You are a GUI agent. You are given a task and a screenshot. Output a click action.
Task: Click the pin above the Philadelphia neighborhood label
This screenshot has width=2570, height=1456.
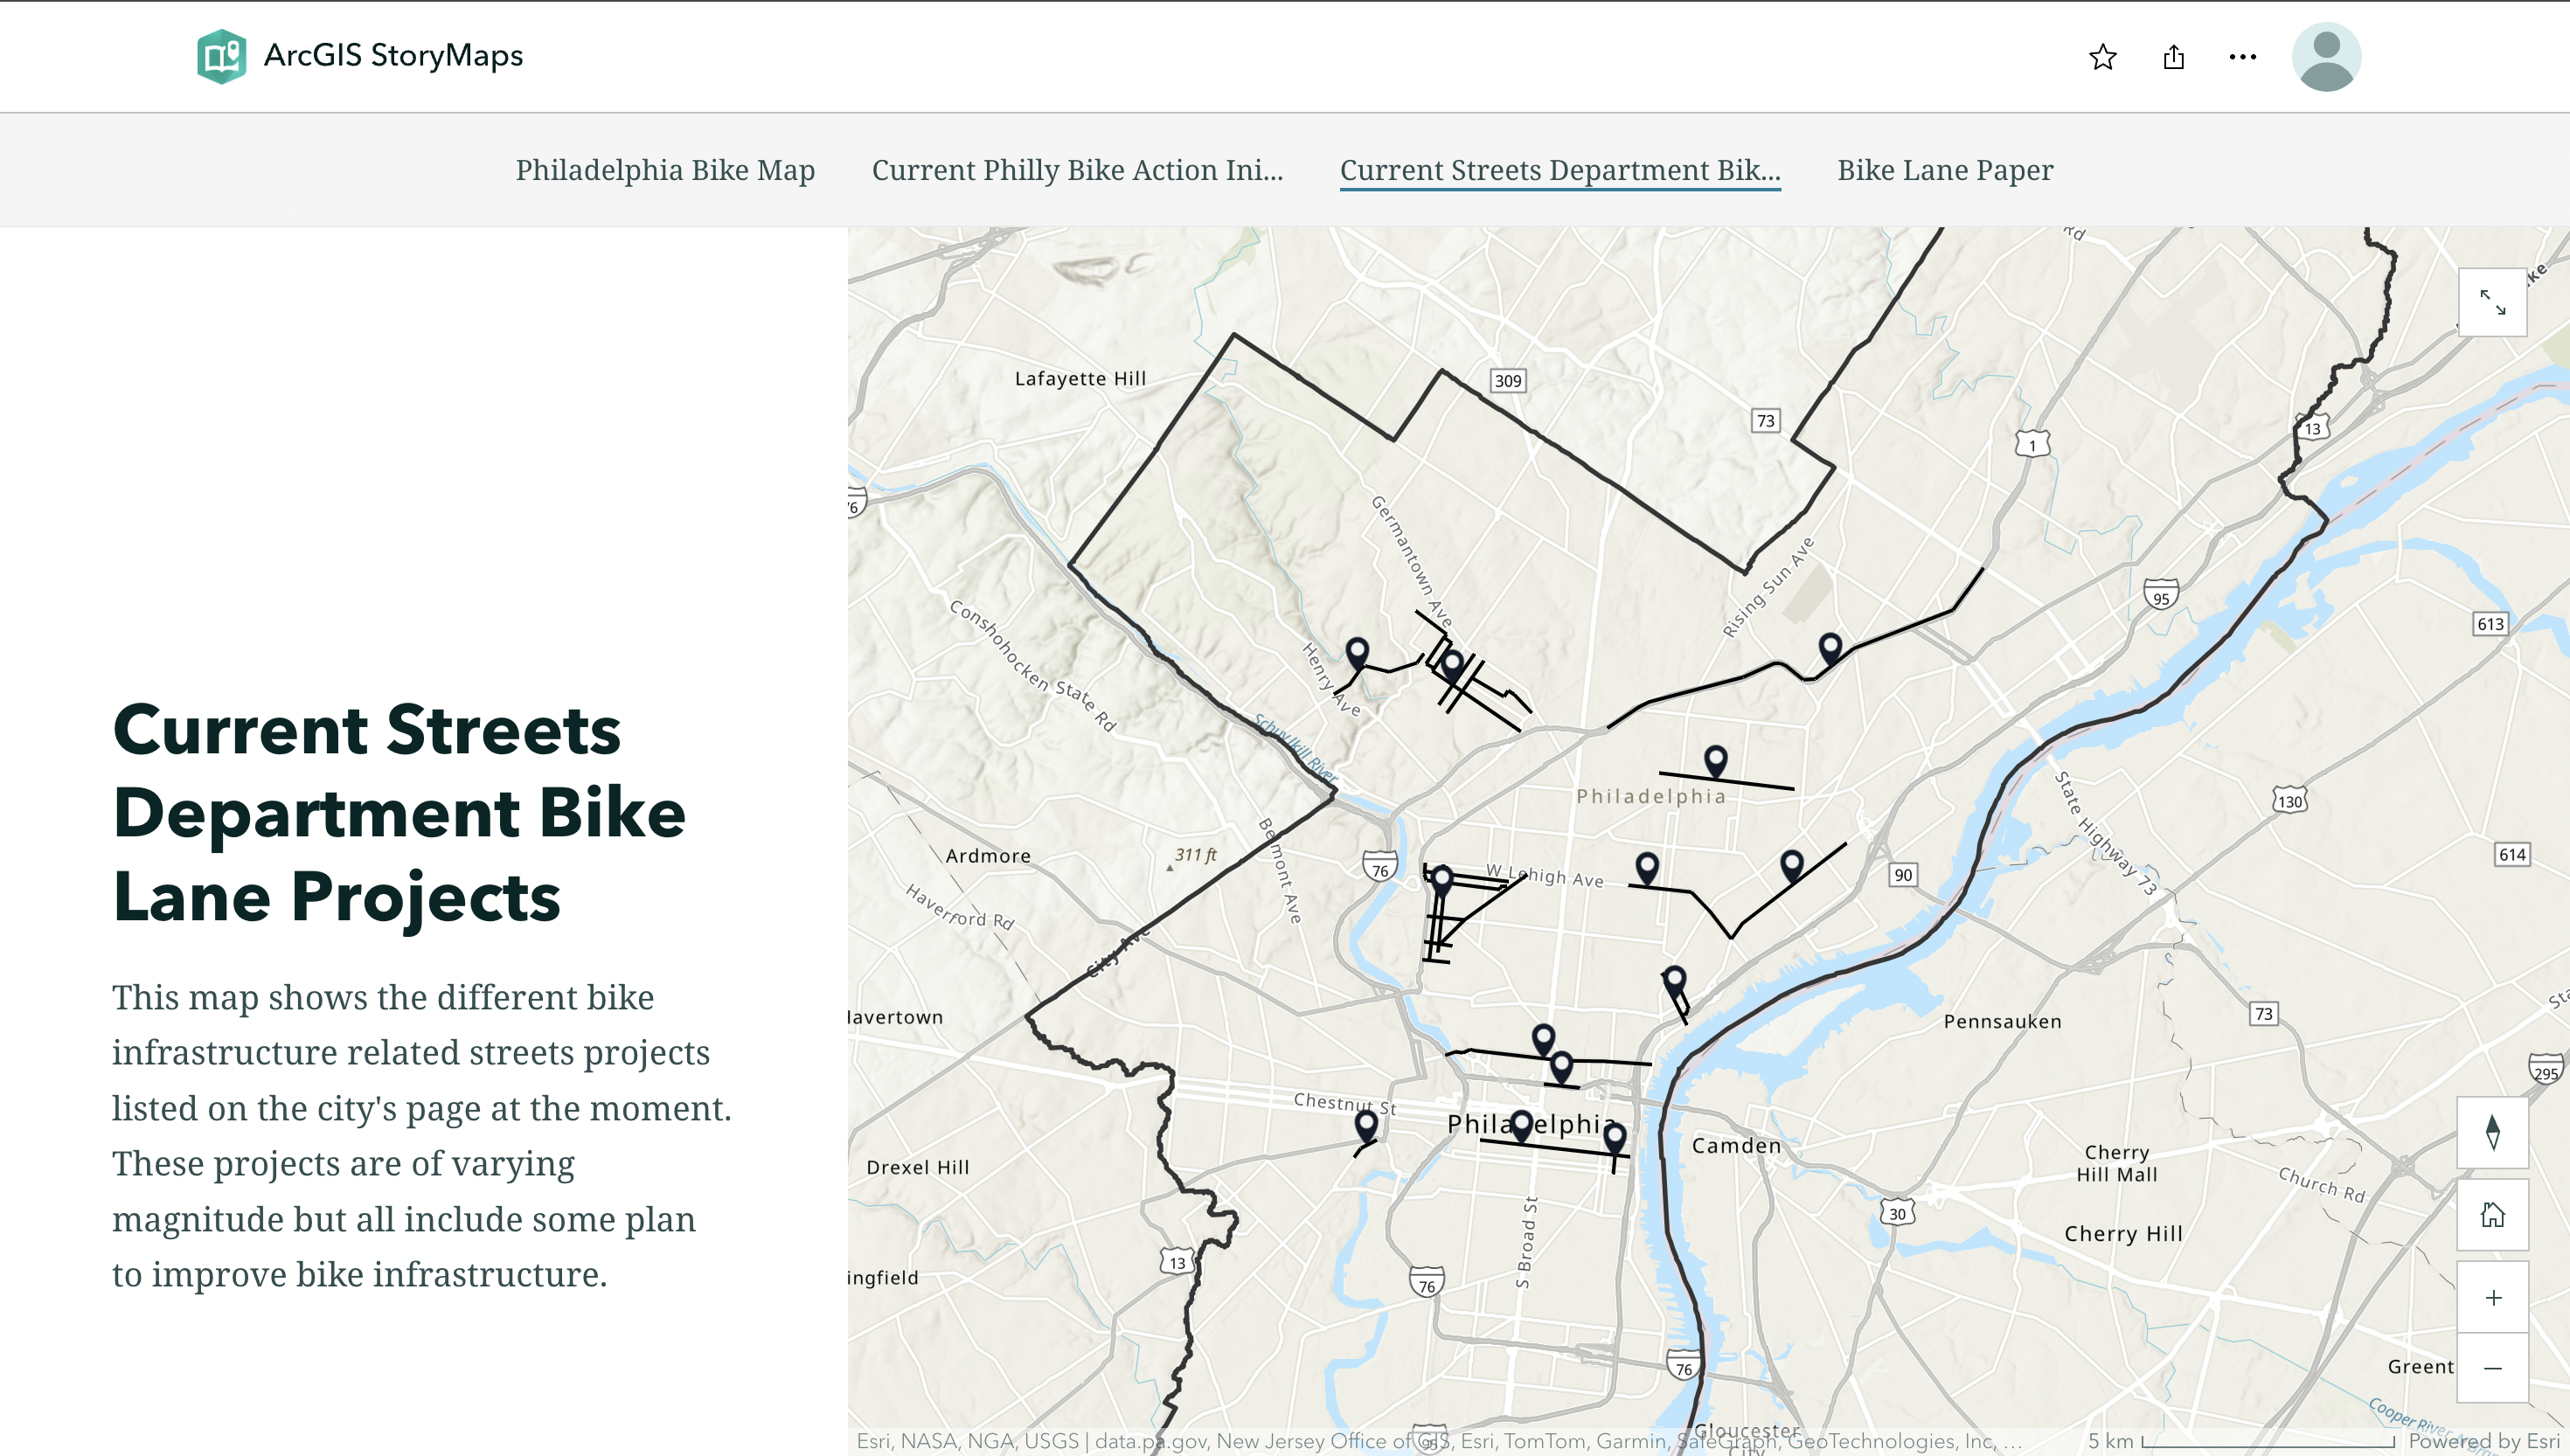(1715, 760)
